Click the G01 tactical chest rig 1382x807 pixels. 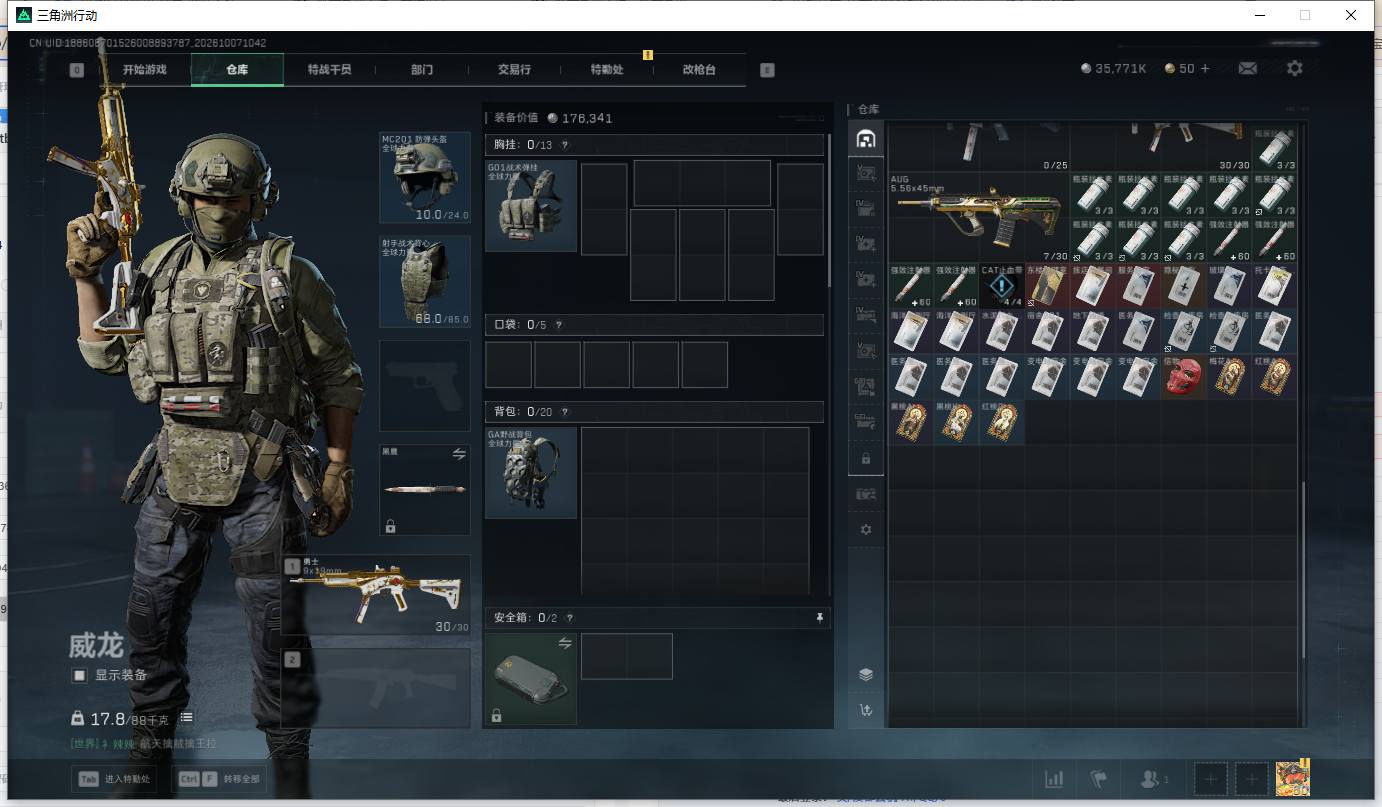pyautogui.click(x=531, y=205)
